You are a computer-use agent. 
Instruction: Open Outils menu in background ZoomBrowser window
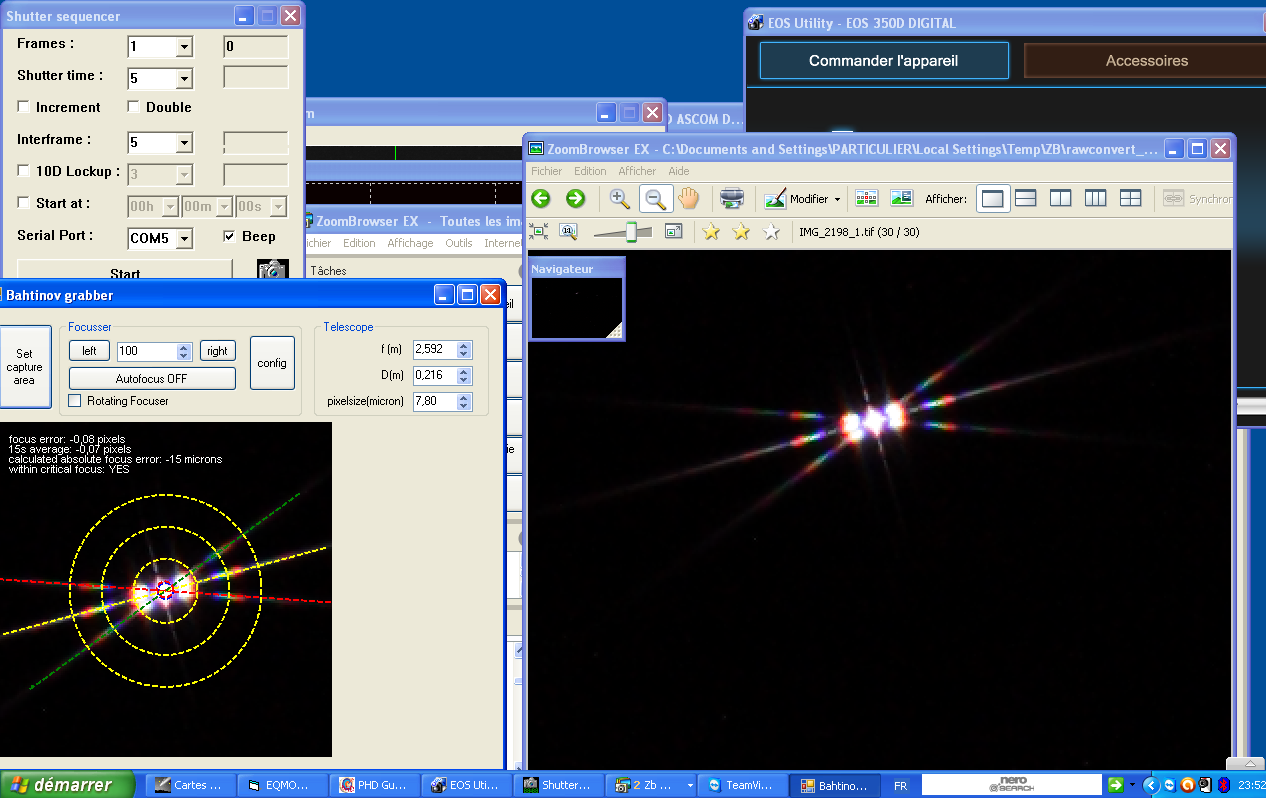tap(459, 243)
